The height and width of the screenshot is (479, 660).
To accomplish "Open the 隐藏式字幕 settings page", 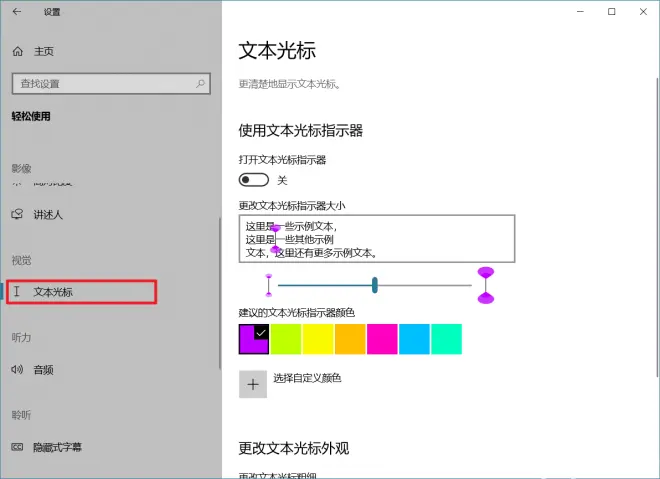I will click(57, 447).
